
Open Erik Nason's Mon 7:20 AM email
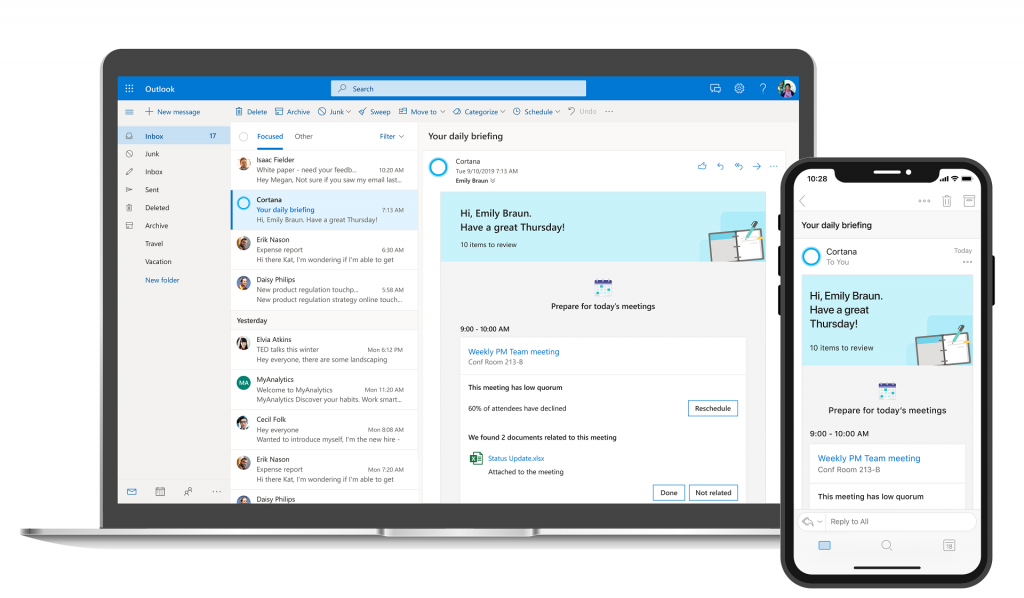(325, 469)
